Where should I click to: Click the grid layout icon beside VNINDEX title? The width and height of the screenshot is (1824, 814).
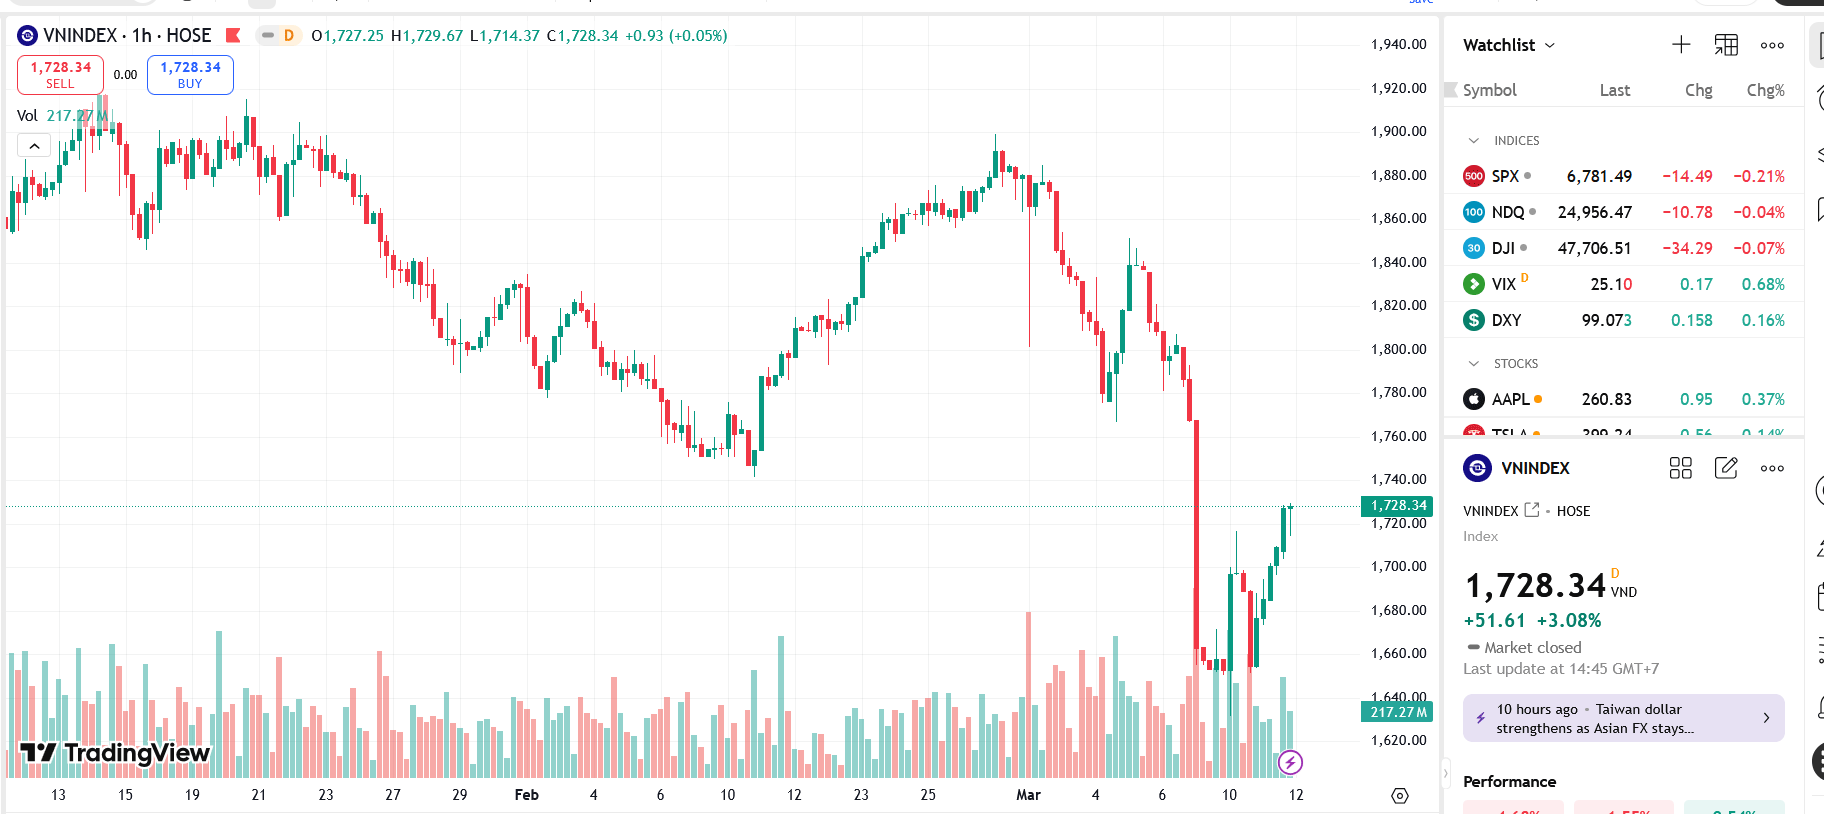point(1680,468)
